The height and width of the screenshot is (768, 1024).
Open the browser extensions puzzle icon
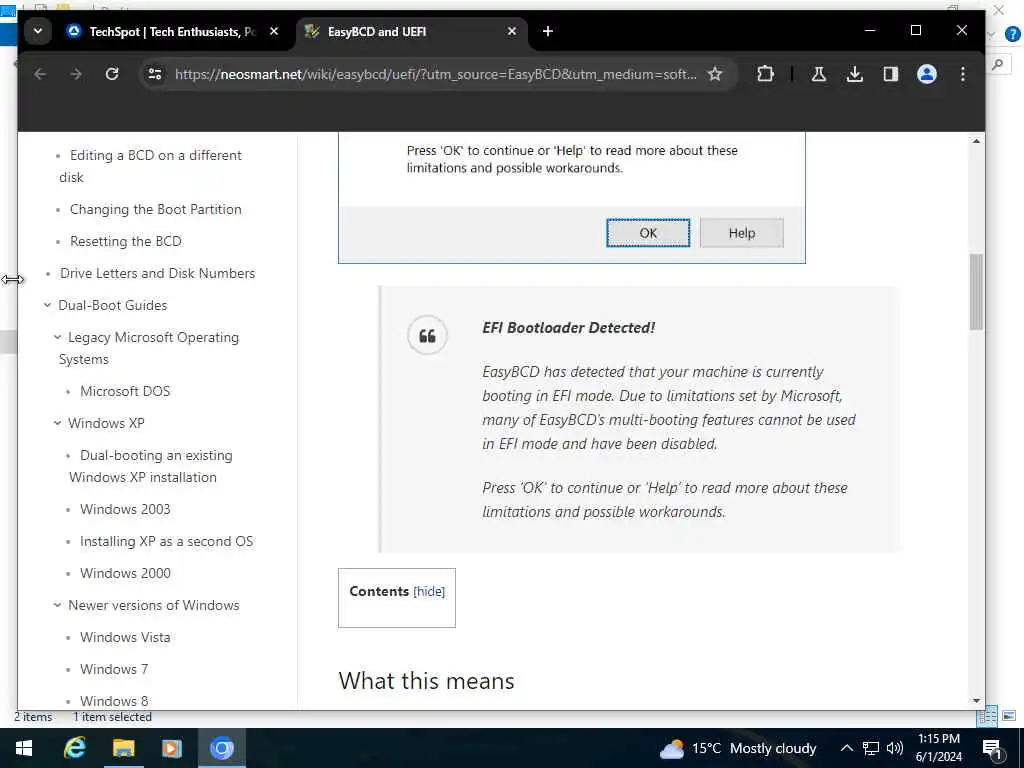tap(765, 74)
